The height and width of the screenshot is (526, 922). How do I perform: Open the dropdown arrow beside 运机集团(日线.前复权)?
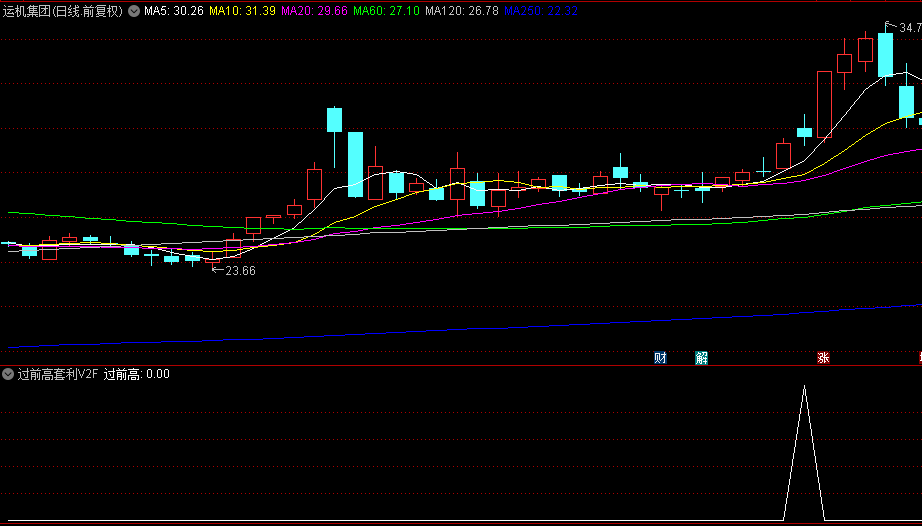coord(133,11)
